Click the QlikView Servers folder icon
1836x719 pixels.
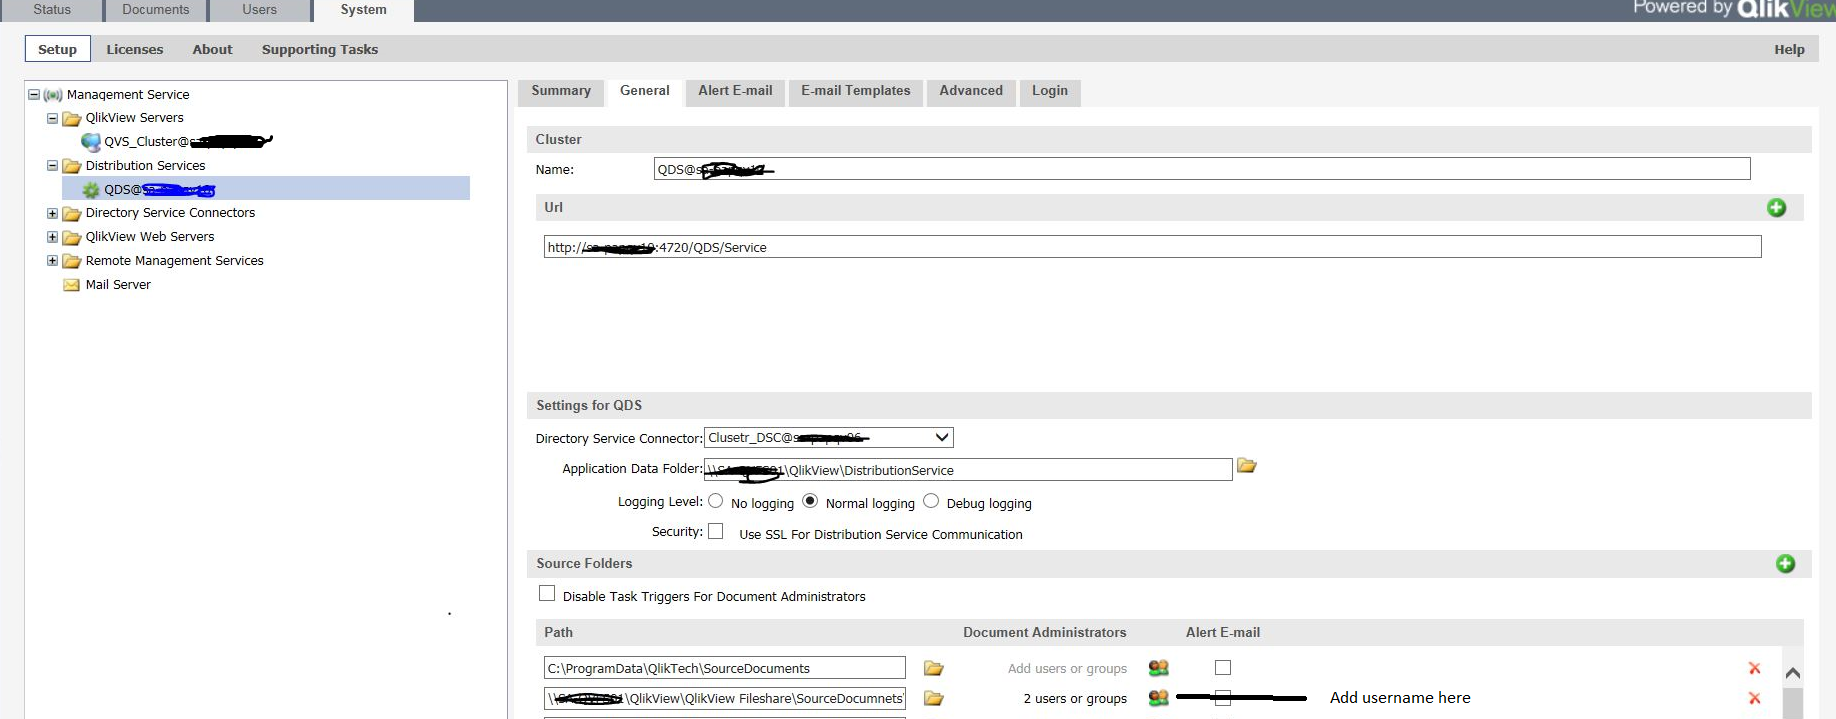pos(71,118)
